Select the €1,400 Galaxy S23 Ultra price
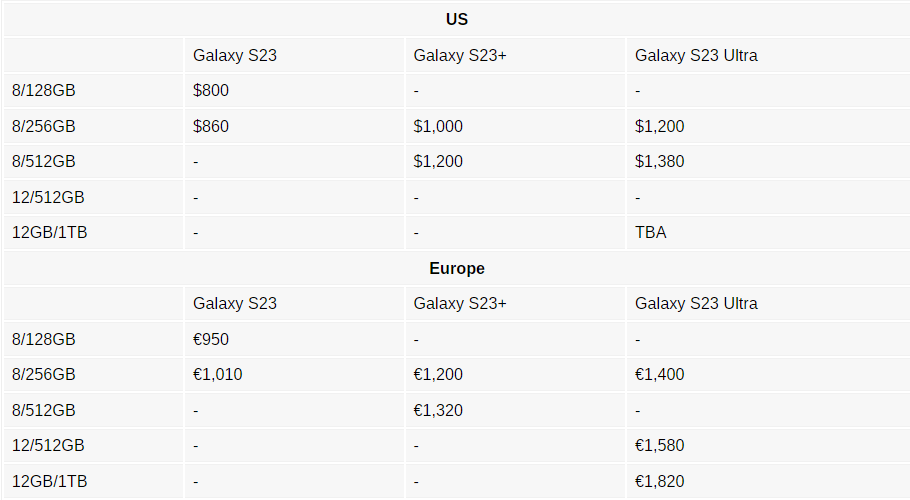910x500 pixels. [x=659, y=375]
